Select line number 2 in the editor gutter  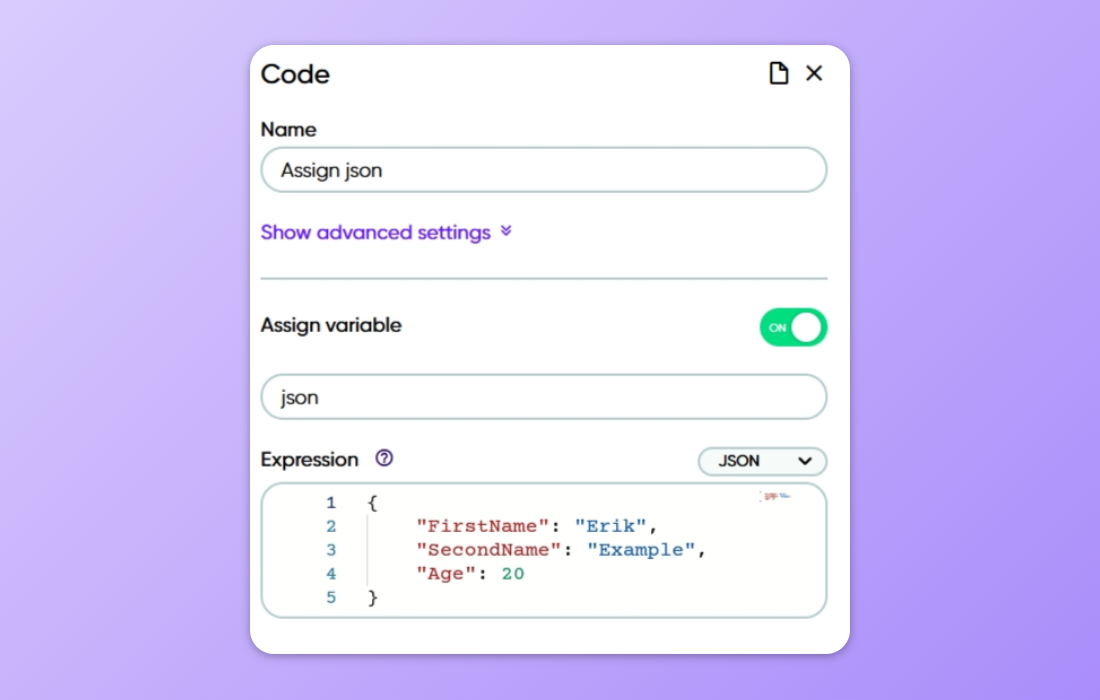tap(331, 527)
